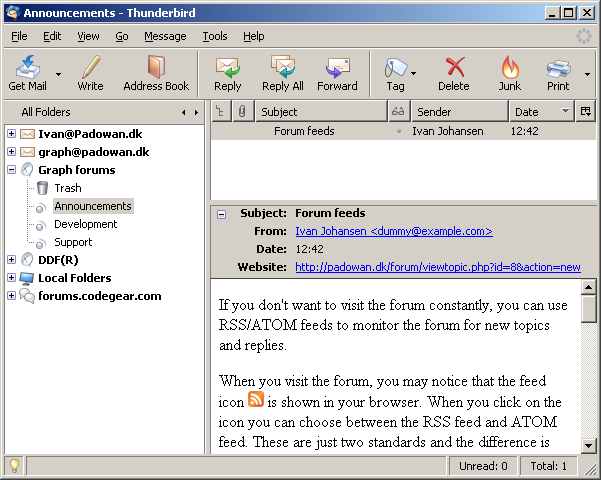
Task: Select the Development feed folder
Action: tap(85, 224)
